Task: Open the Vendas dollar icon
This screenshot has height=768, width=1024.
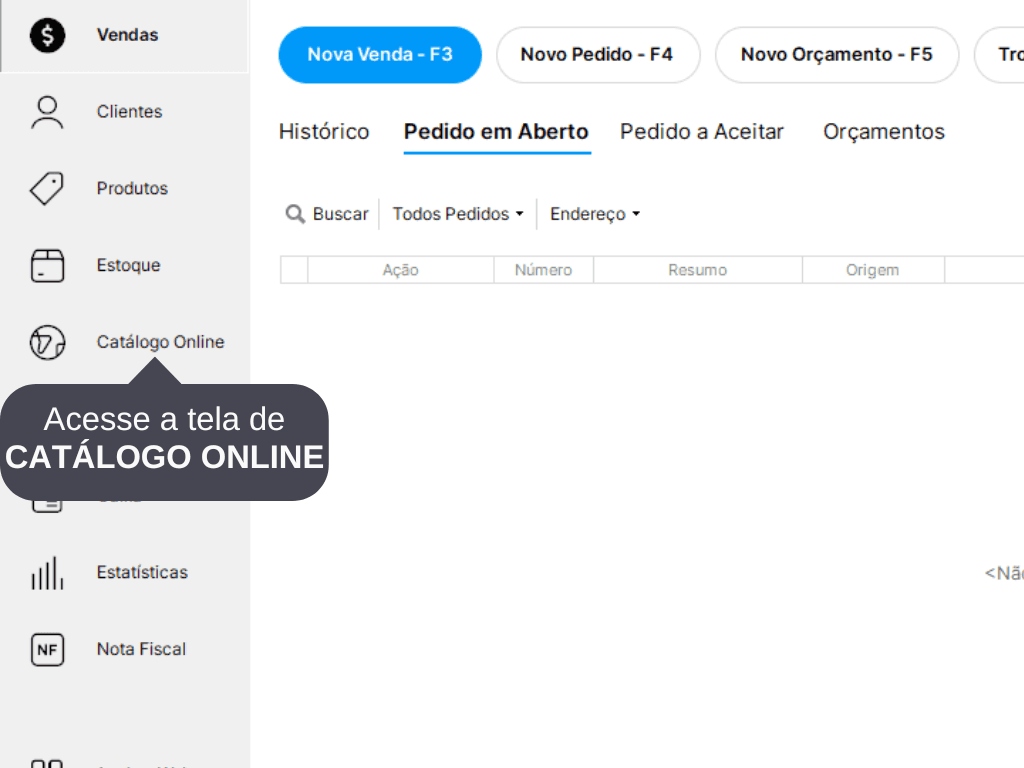Action: (x=47, y=35)
